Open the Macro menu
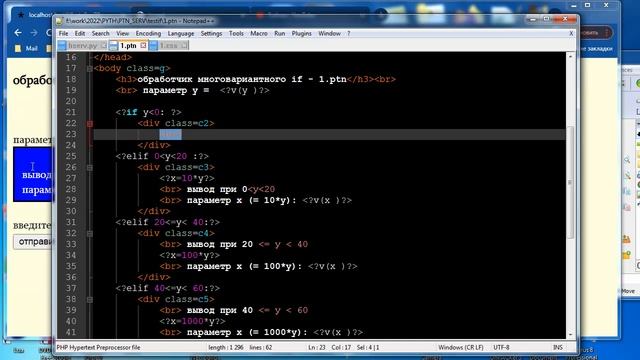The height and width of the screenshot is (360, 640). click(259, 33)
